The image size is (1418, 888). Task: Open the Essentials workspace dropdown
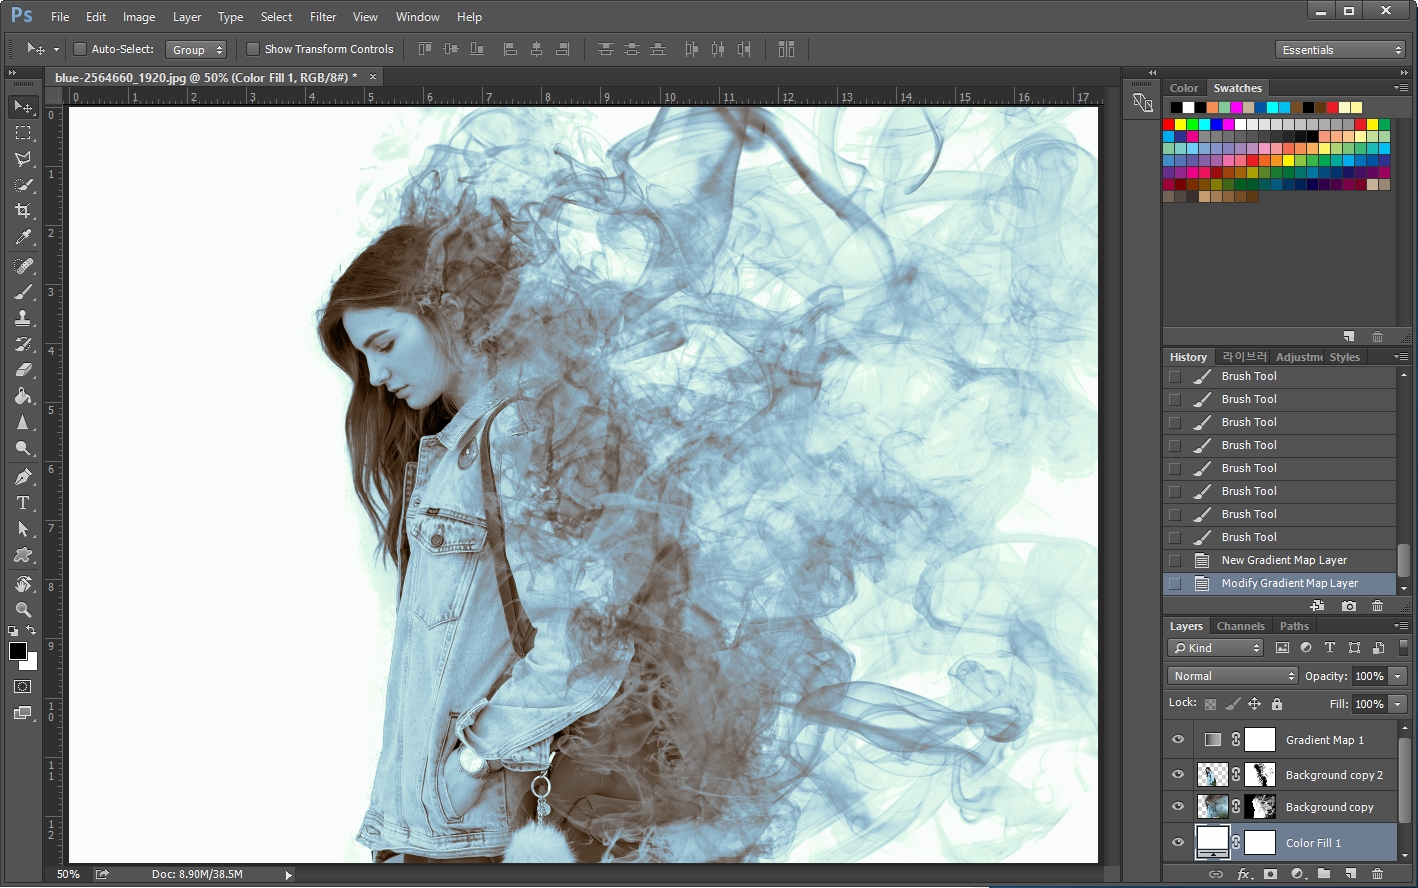pyautogui.click(x=1341, y=49)
